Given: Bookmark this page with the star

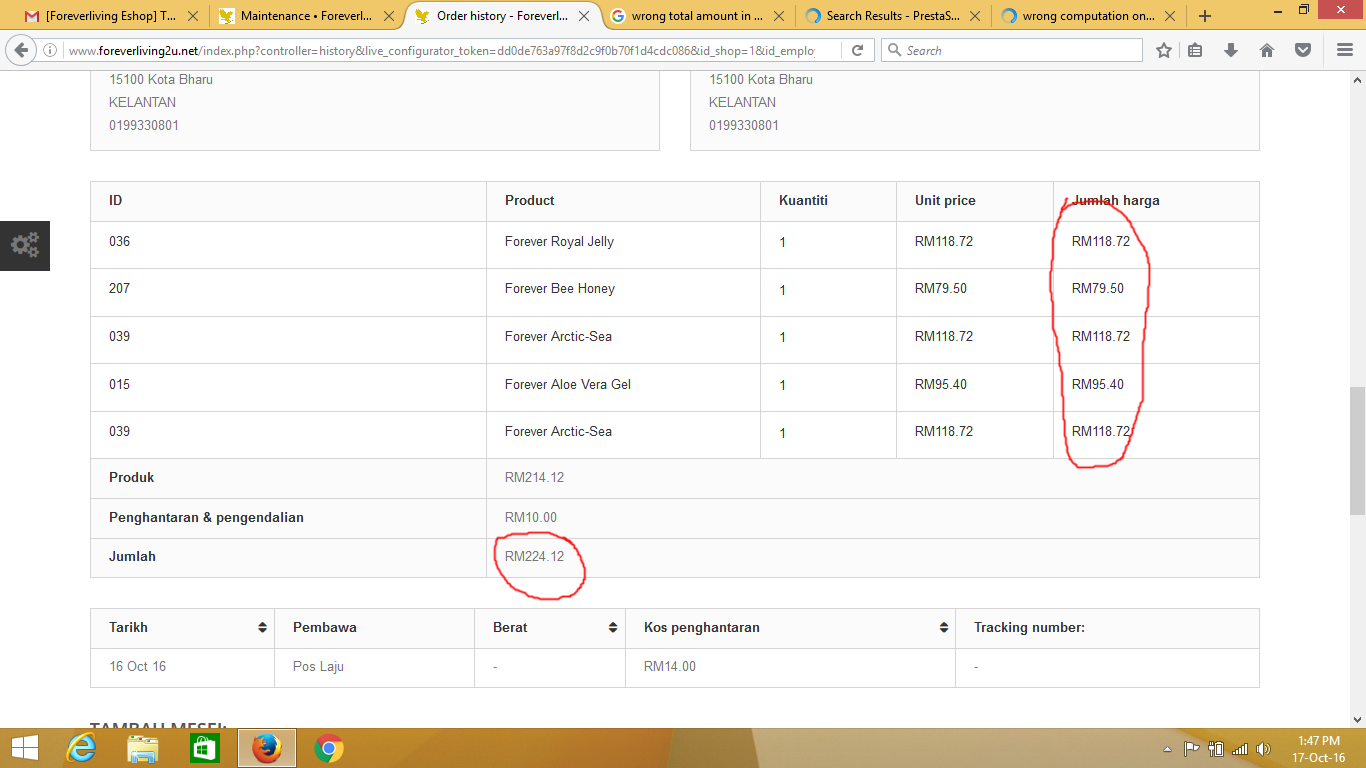Looking at the screenshot, I should click(1164, 50).
